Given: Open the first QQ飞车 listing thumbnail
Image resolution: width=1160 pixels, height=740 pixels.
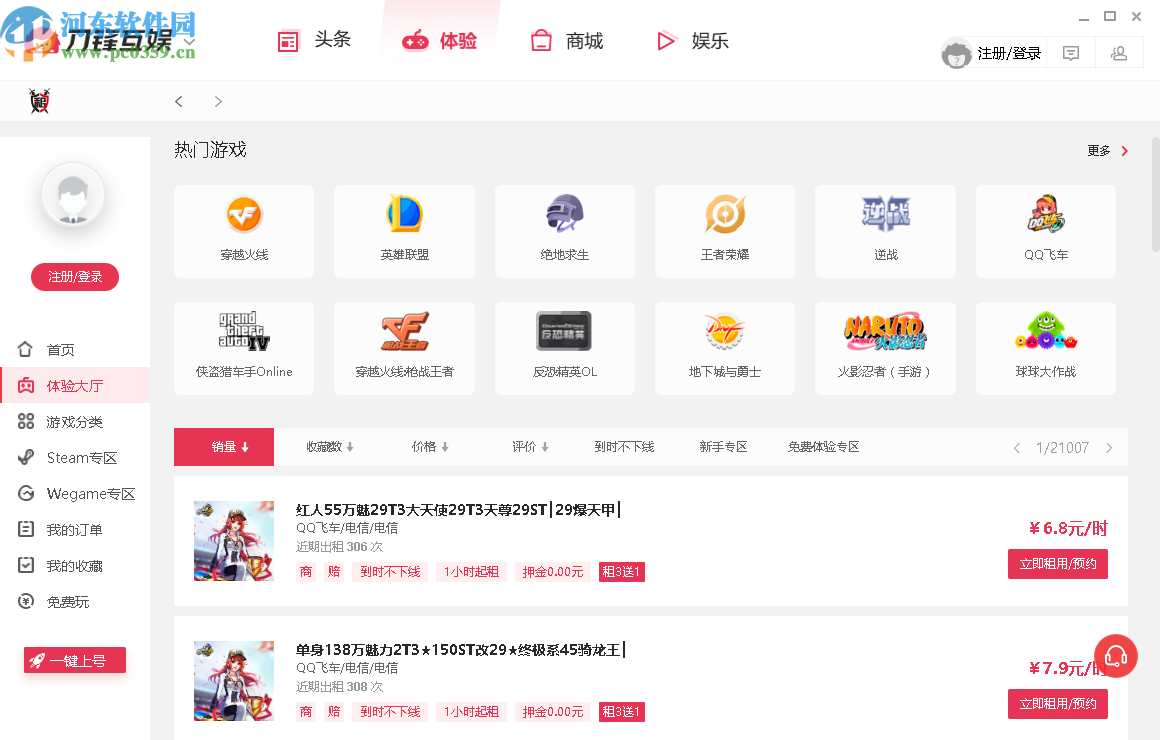Looking at the screenshot, I should click(233, 540).
